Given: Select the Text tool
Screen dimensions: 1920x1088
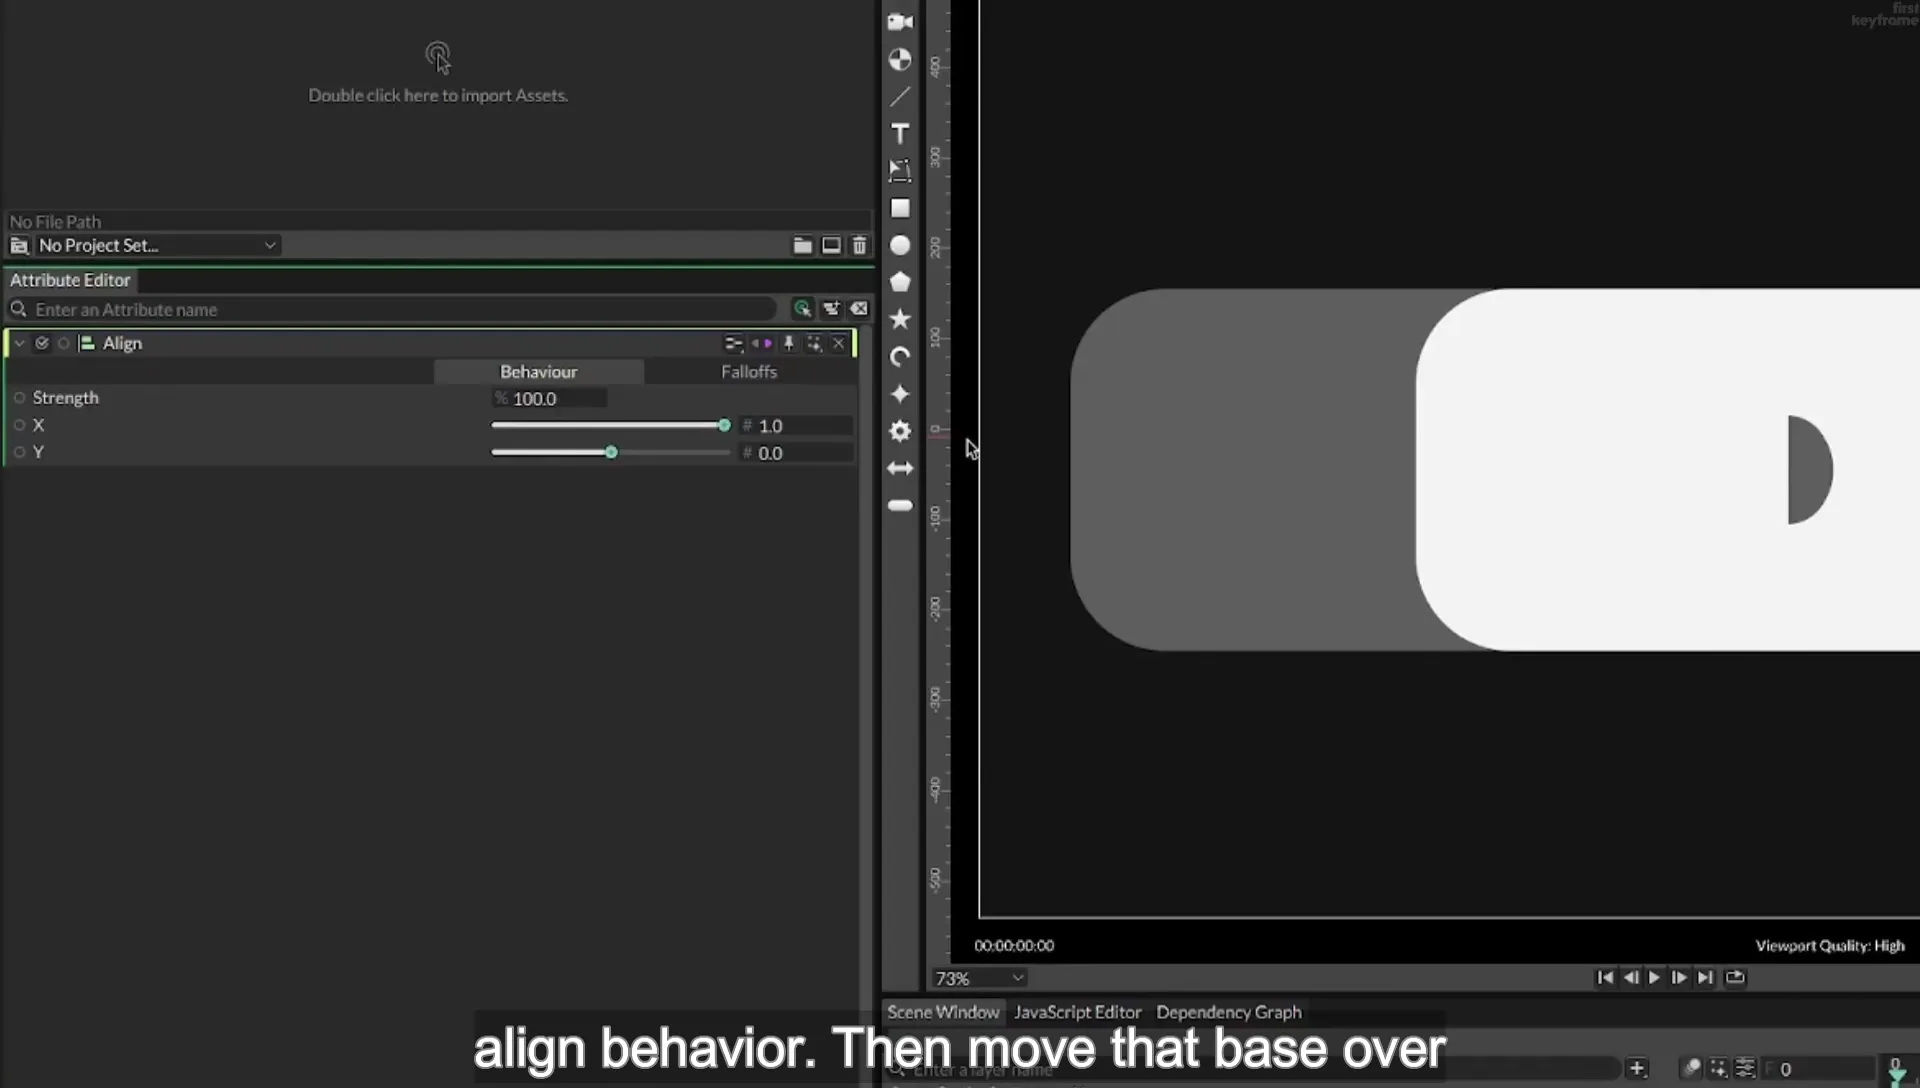Looking at the screenshot, I should [x=900, y=134].
